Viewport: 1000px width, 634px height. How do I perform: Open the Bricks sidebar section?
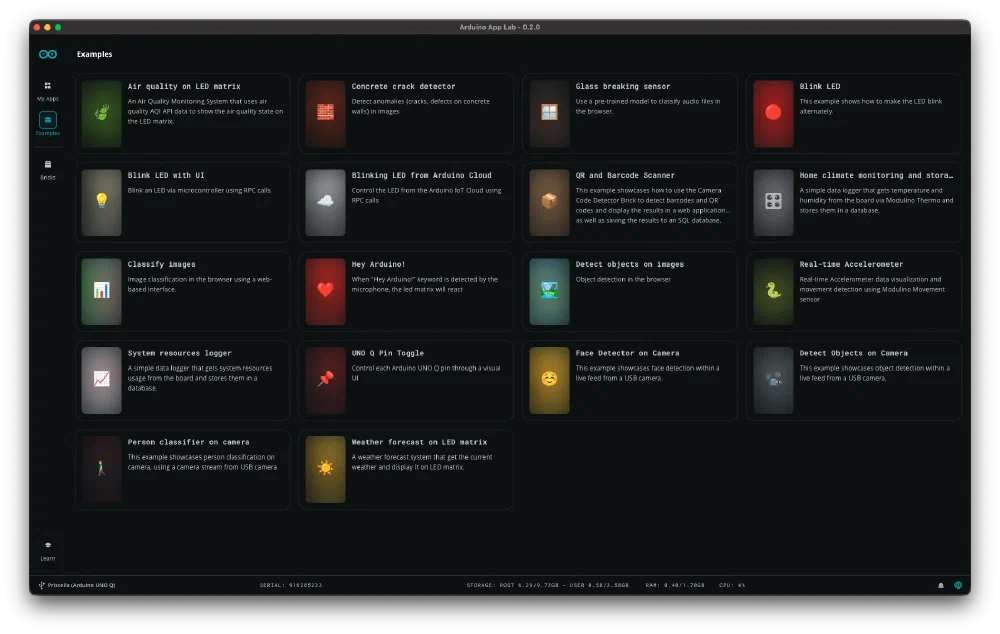48,170
